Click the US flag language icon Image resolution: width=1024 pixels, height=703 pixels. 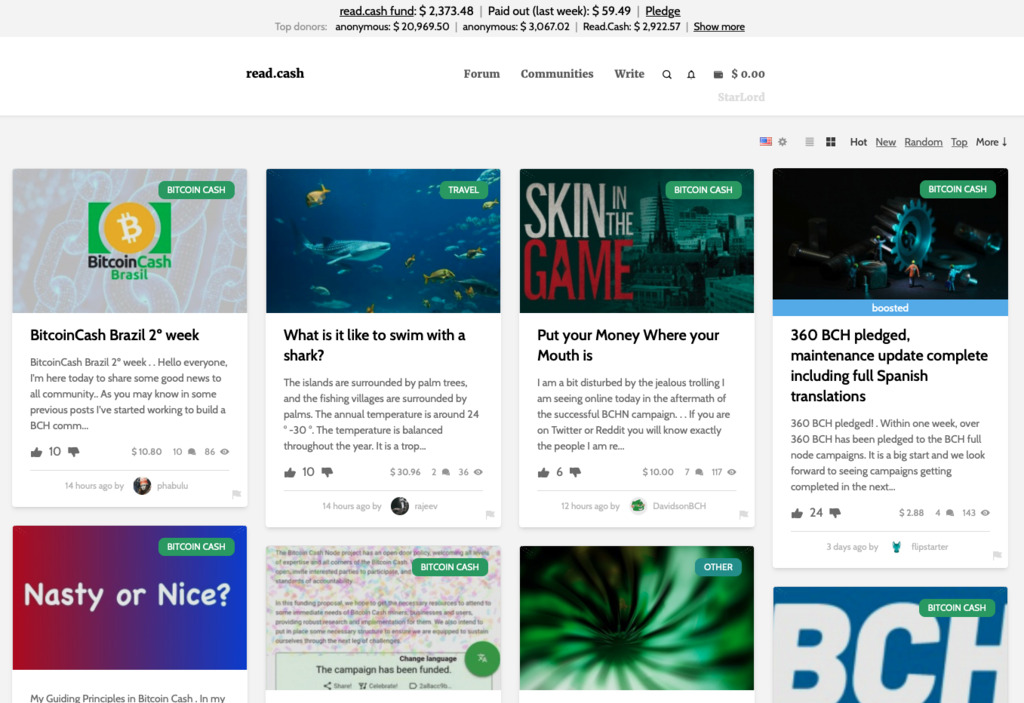pyautogui.click(x=766, y=141)
